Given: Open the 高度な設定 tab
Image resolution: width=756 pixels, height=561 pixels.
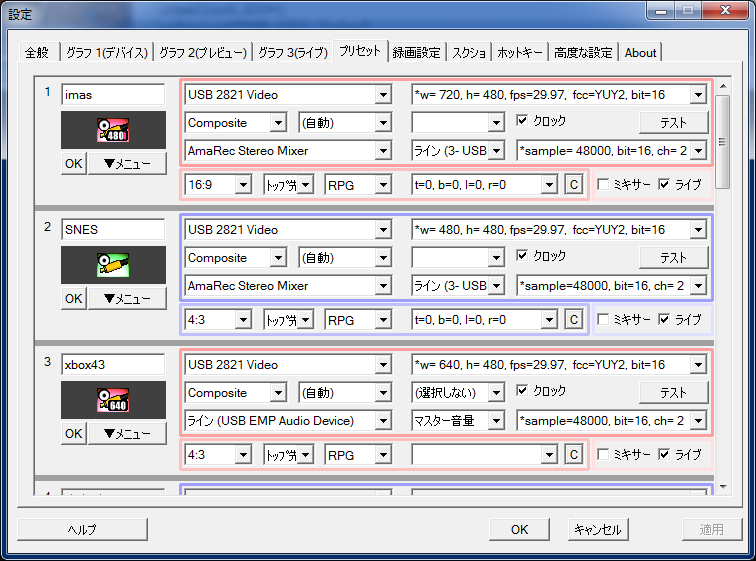Looking at the screenshot, I should [583, 53].
